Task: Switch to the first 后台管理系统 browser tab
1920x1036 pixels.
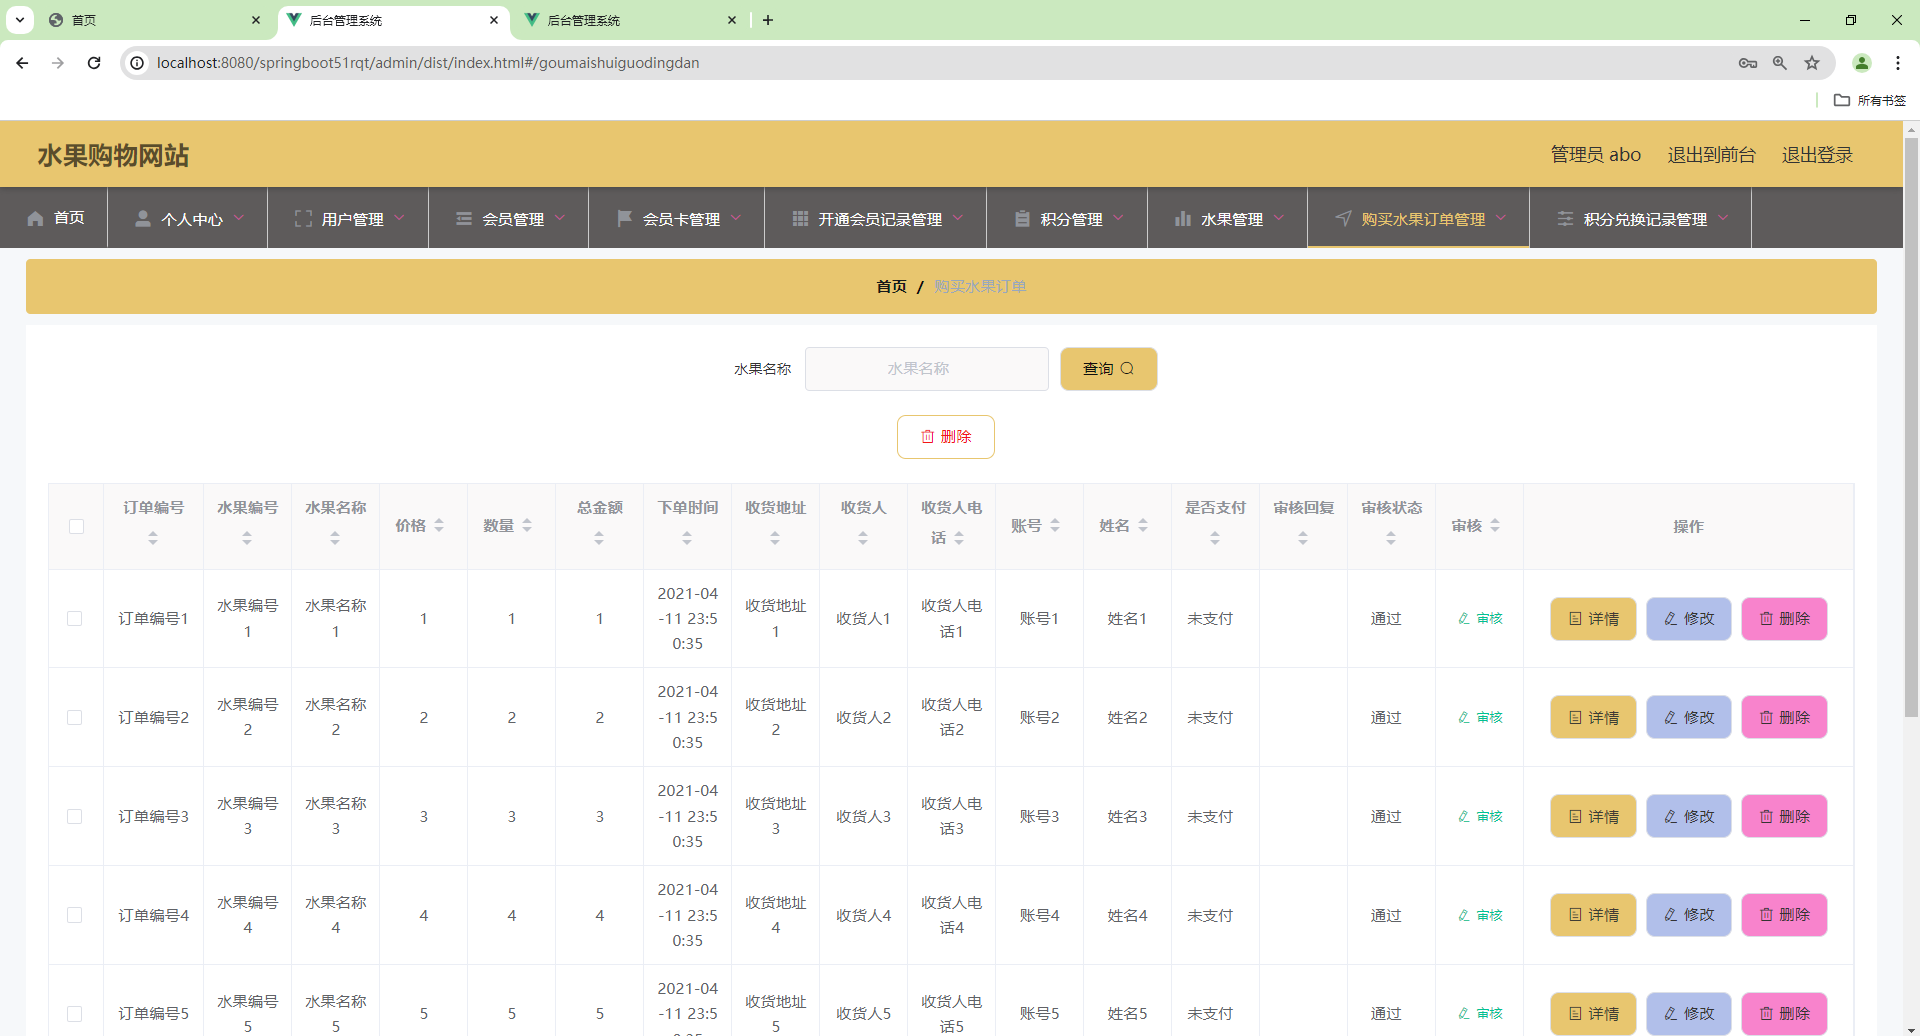Action: click(x=390, y=20)
